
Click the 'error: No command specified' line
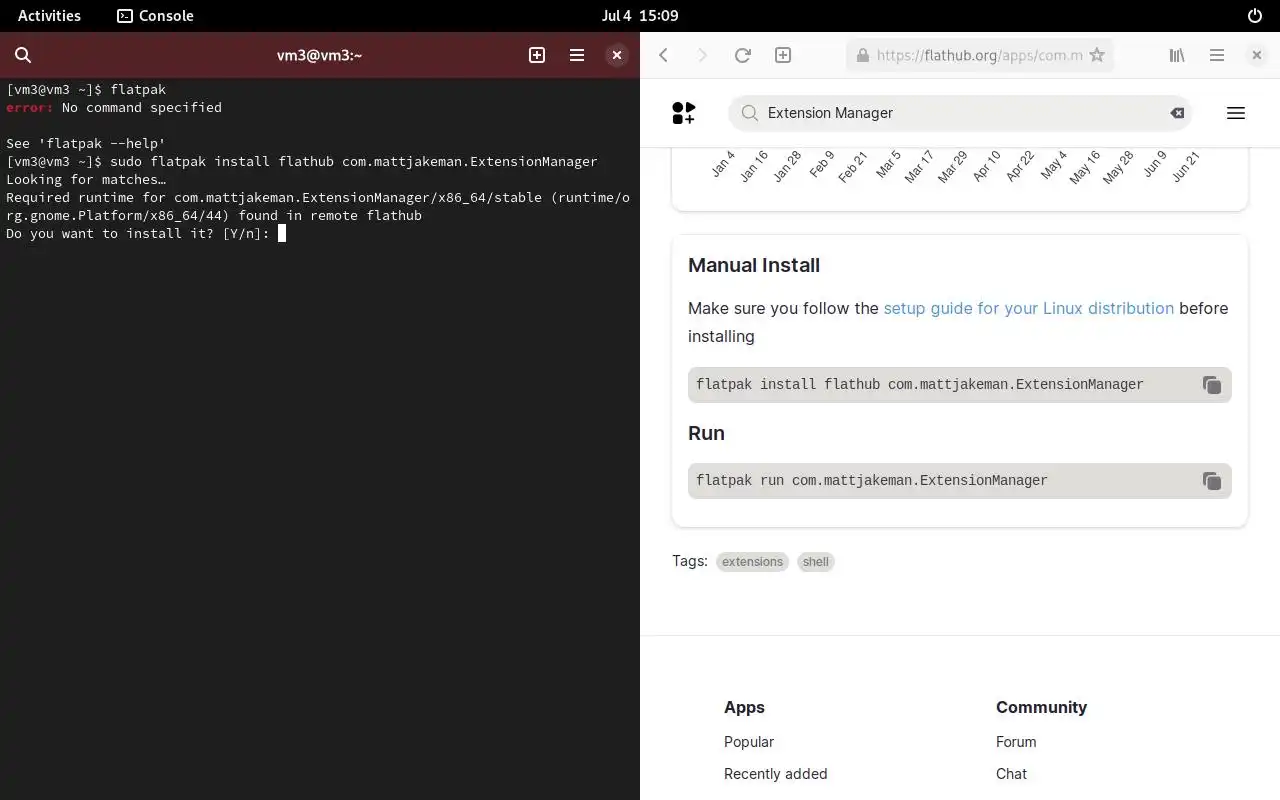114,107
